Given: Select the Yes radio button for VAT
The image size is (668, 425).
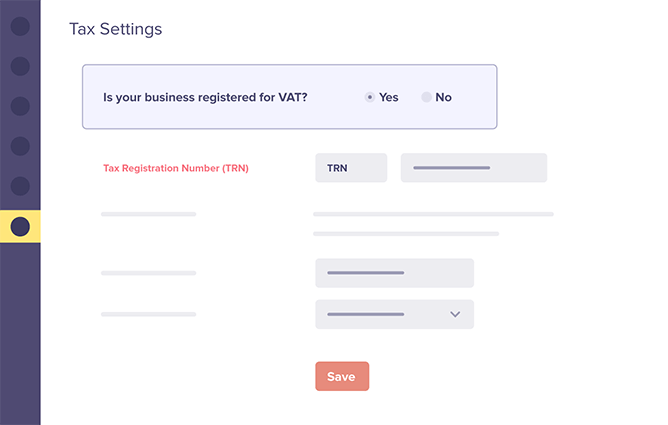Looking at the screenshot, I should click(x=370, y=97).
